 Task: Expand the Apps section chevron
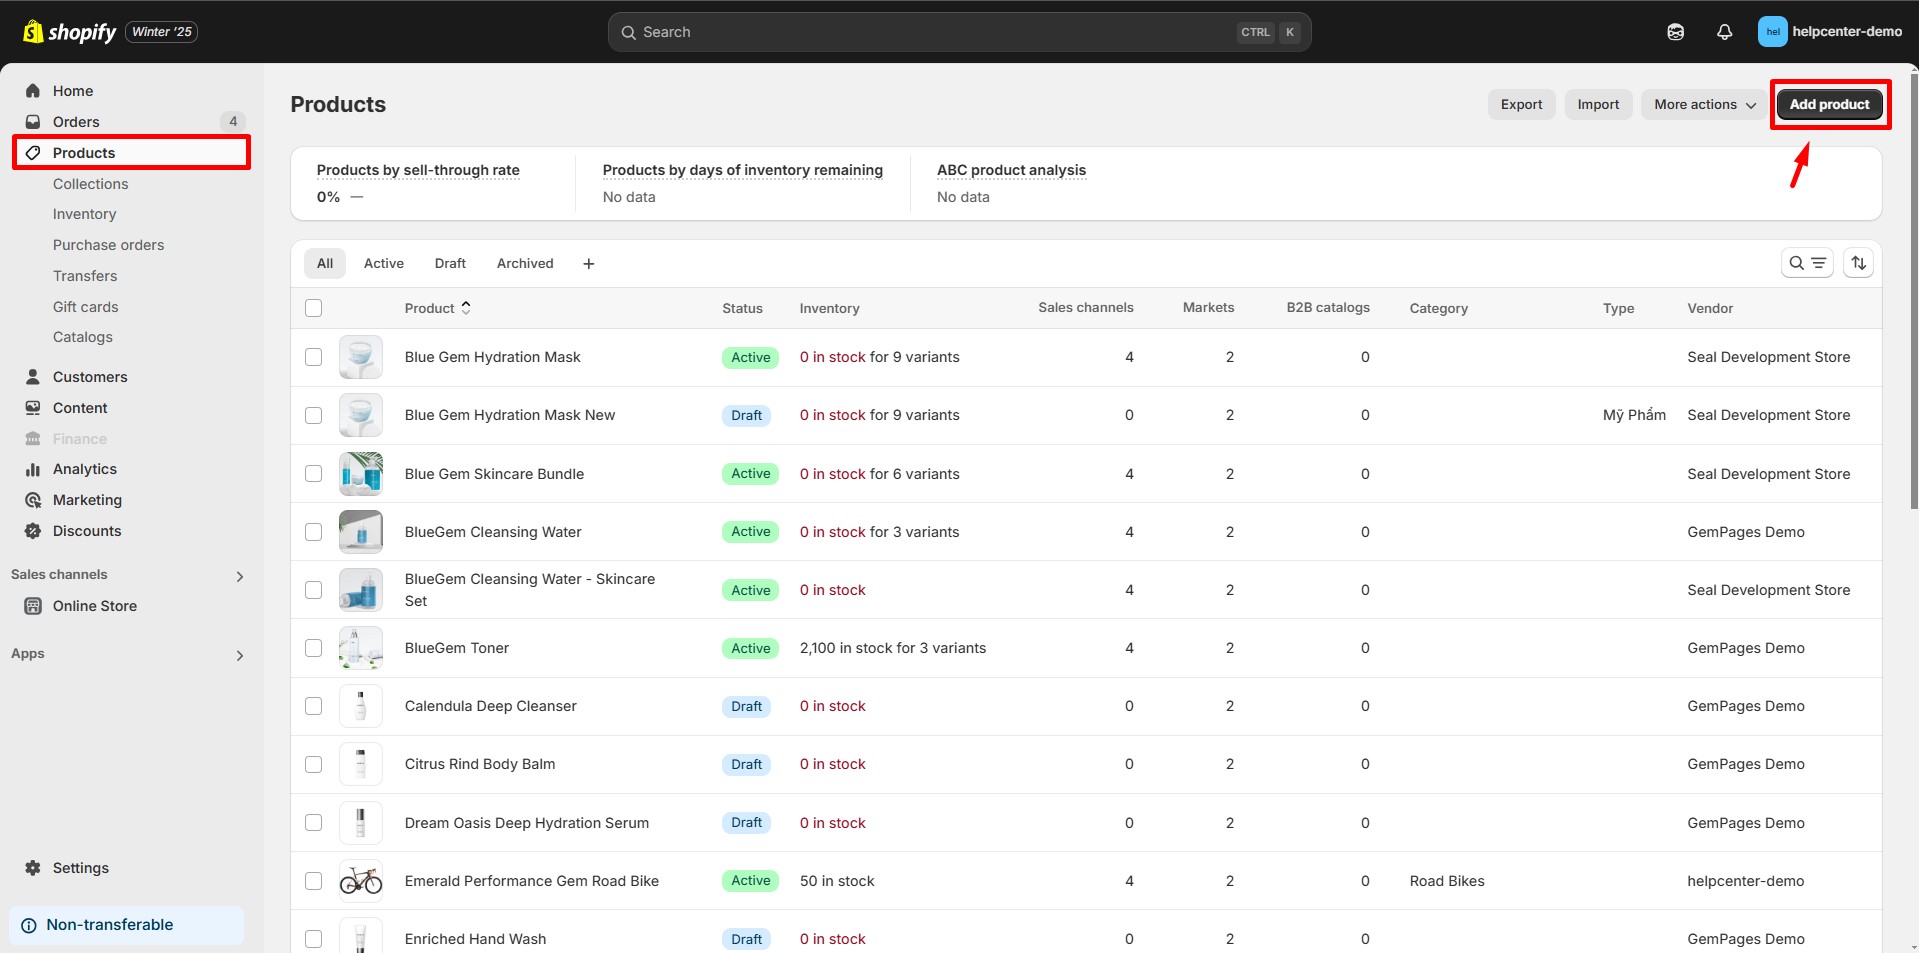tap(239, 655)
